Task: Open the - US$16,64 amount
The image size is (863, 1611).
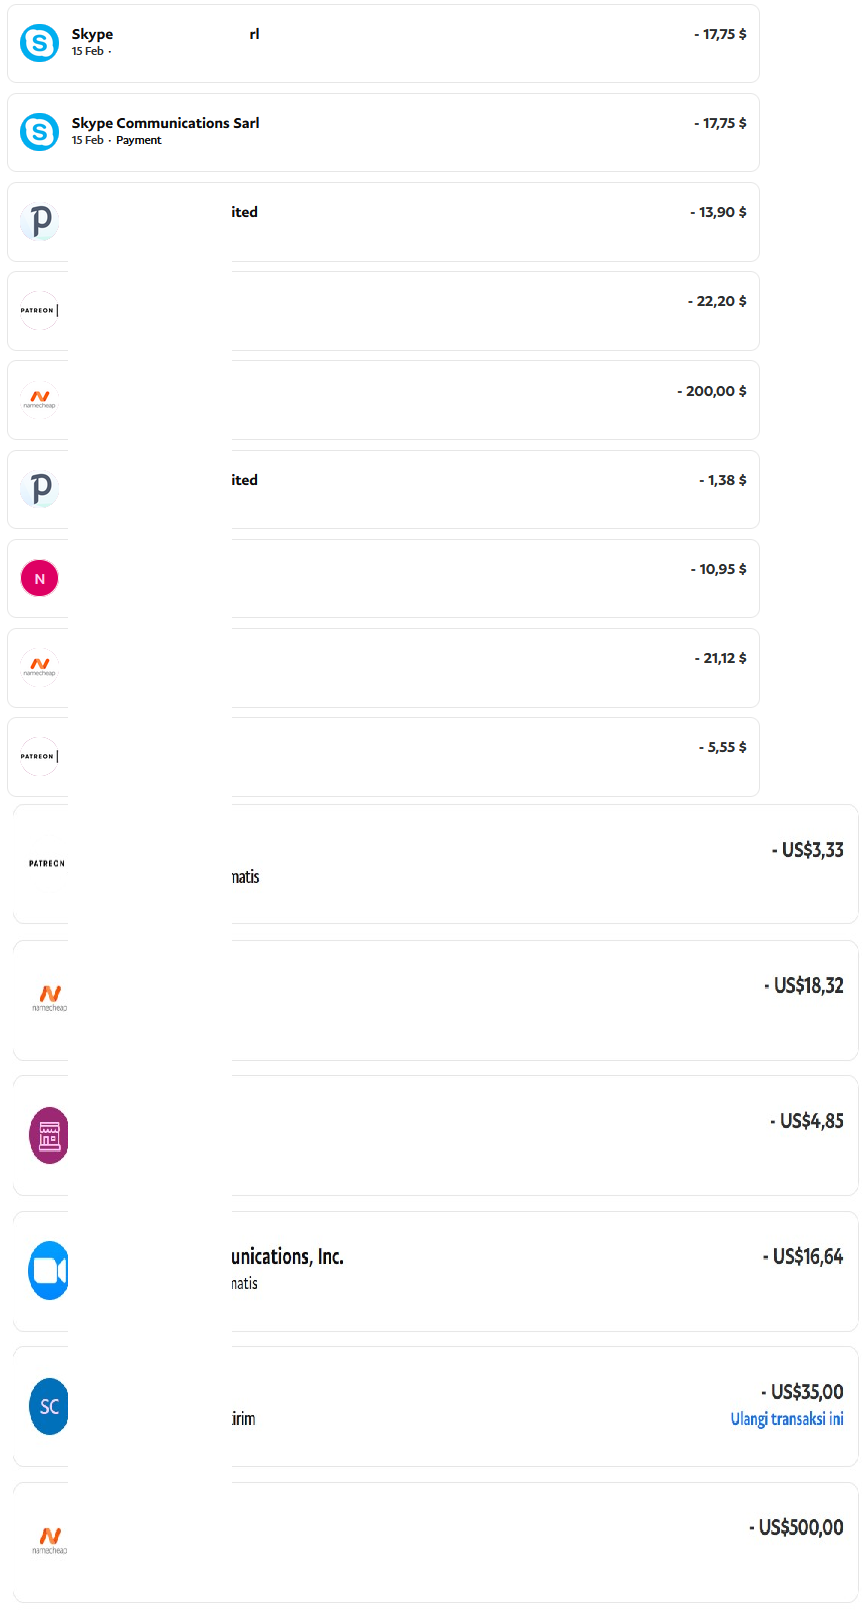Action: [803, 1256]
